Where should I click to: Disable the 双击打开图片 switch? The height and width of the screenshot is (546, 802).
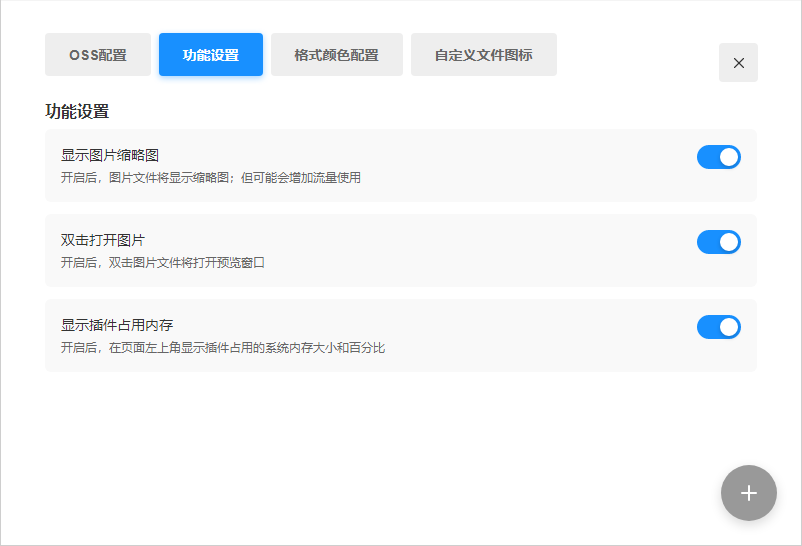718,242
